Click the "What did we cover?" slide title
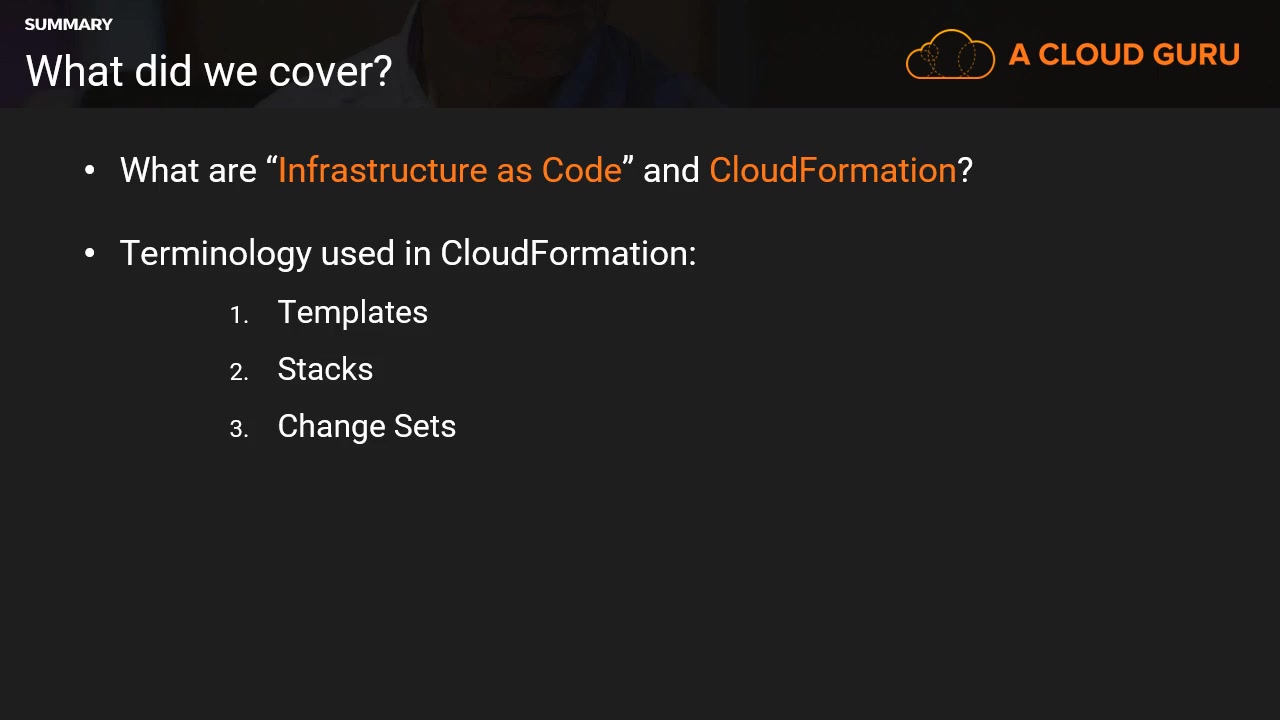The image size is (1280, 720). (208, 71)
